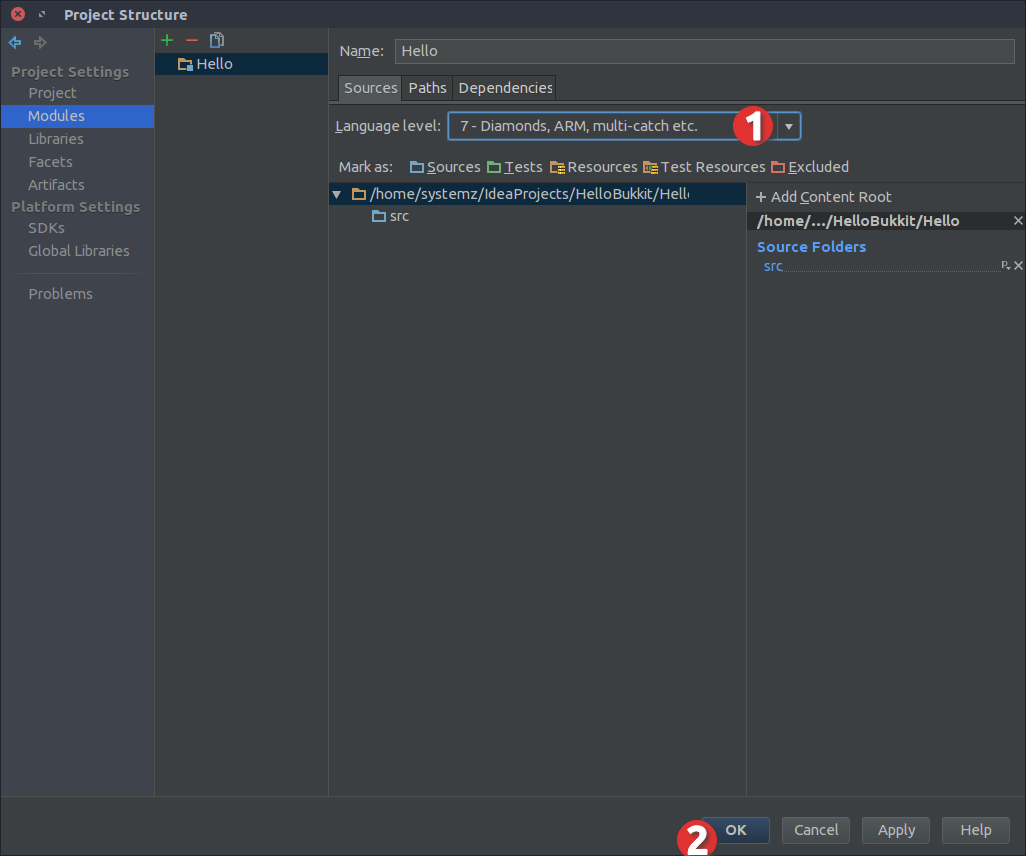Click the back navigation arrow
The image size is (1026, 856).
tap(15, 42)
